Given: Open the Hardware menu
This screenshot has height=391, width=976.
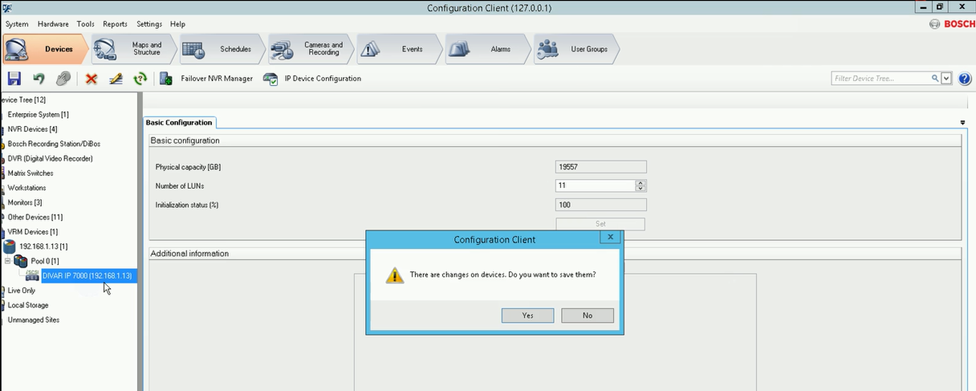Looking at the screenshot, I should pos(53,24).
